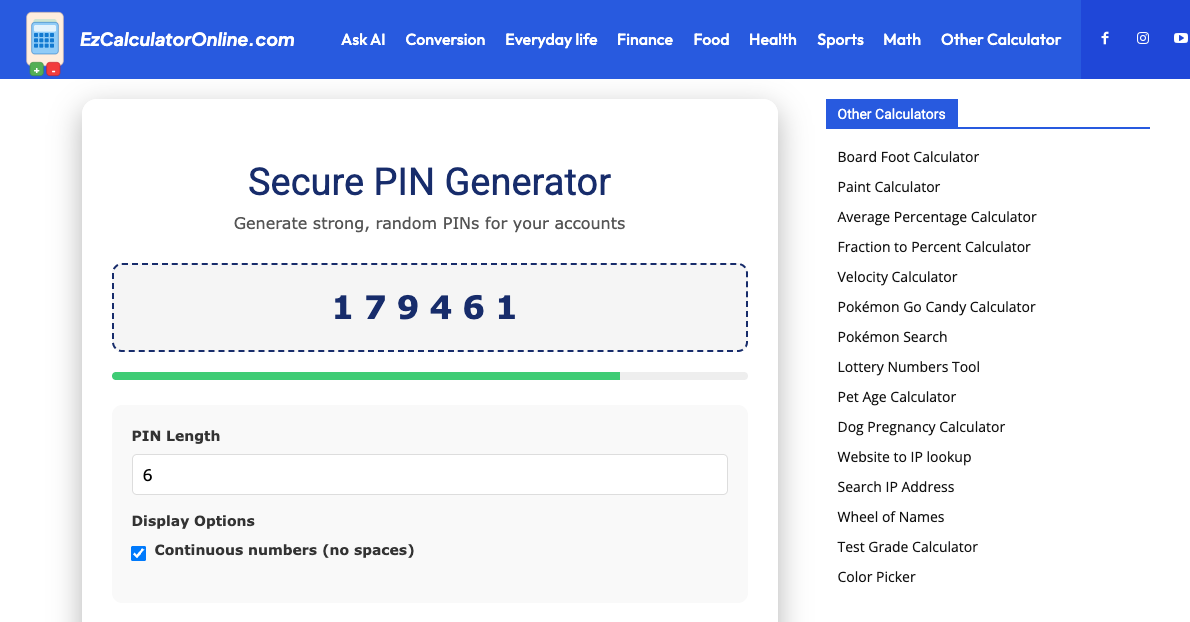Toggle Continuous numbers (no spaces) checkbox
This screenshot has height=622, width=1190.
click(138, 552)
